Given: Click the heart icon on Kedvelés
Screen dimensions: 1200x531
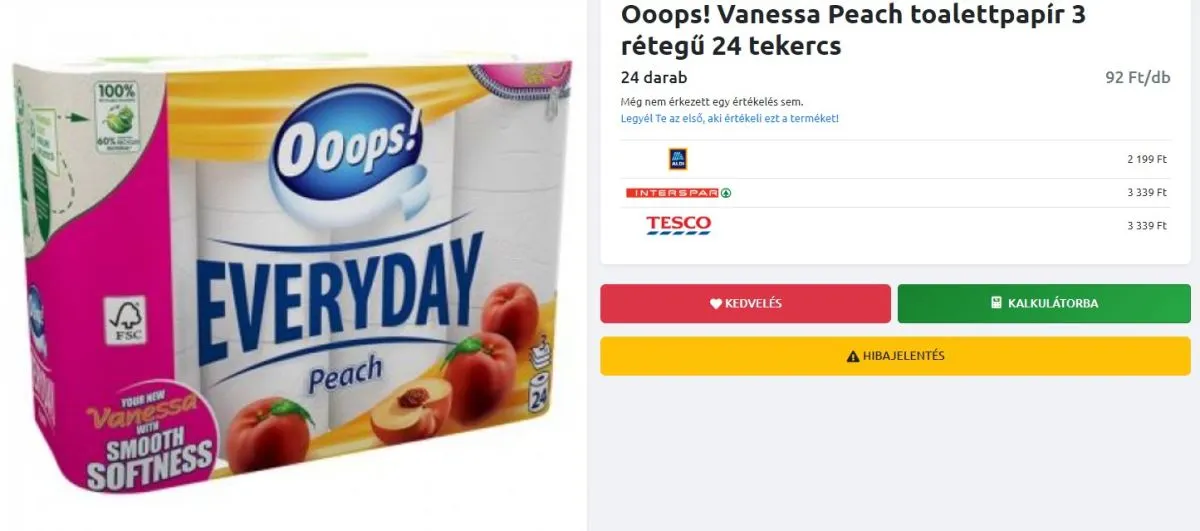Looking at the screenshot, I should (716, 304).
